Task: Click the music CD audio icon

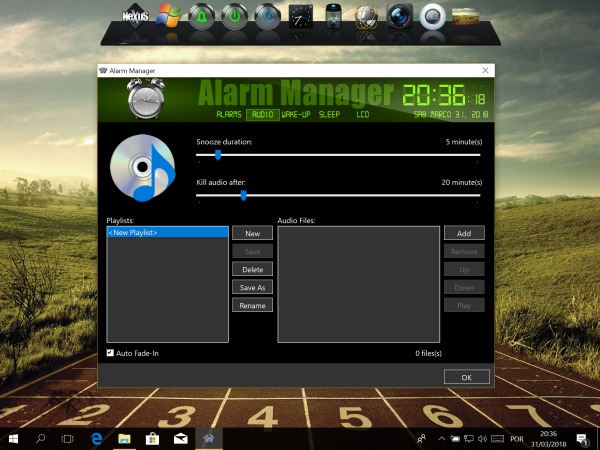Action: coord(141,165)
